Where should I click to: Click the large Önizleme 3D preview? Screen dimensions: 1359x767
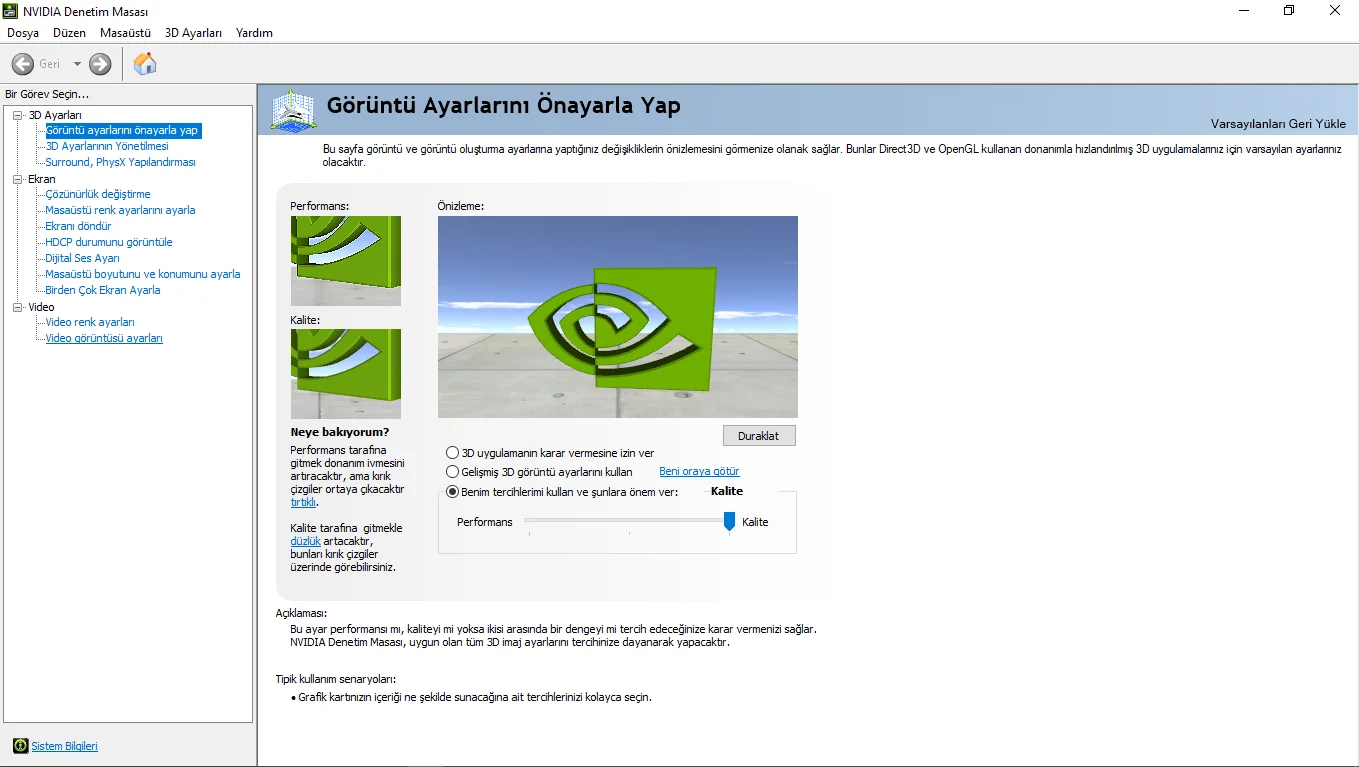point(618,317)
